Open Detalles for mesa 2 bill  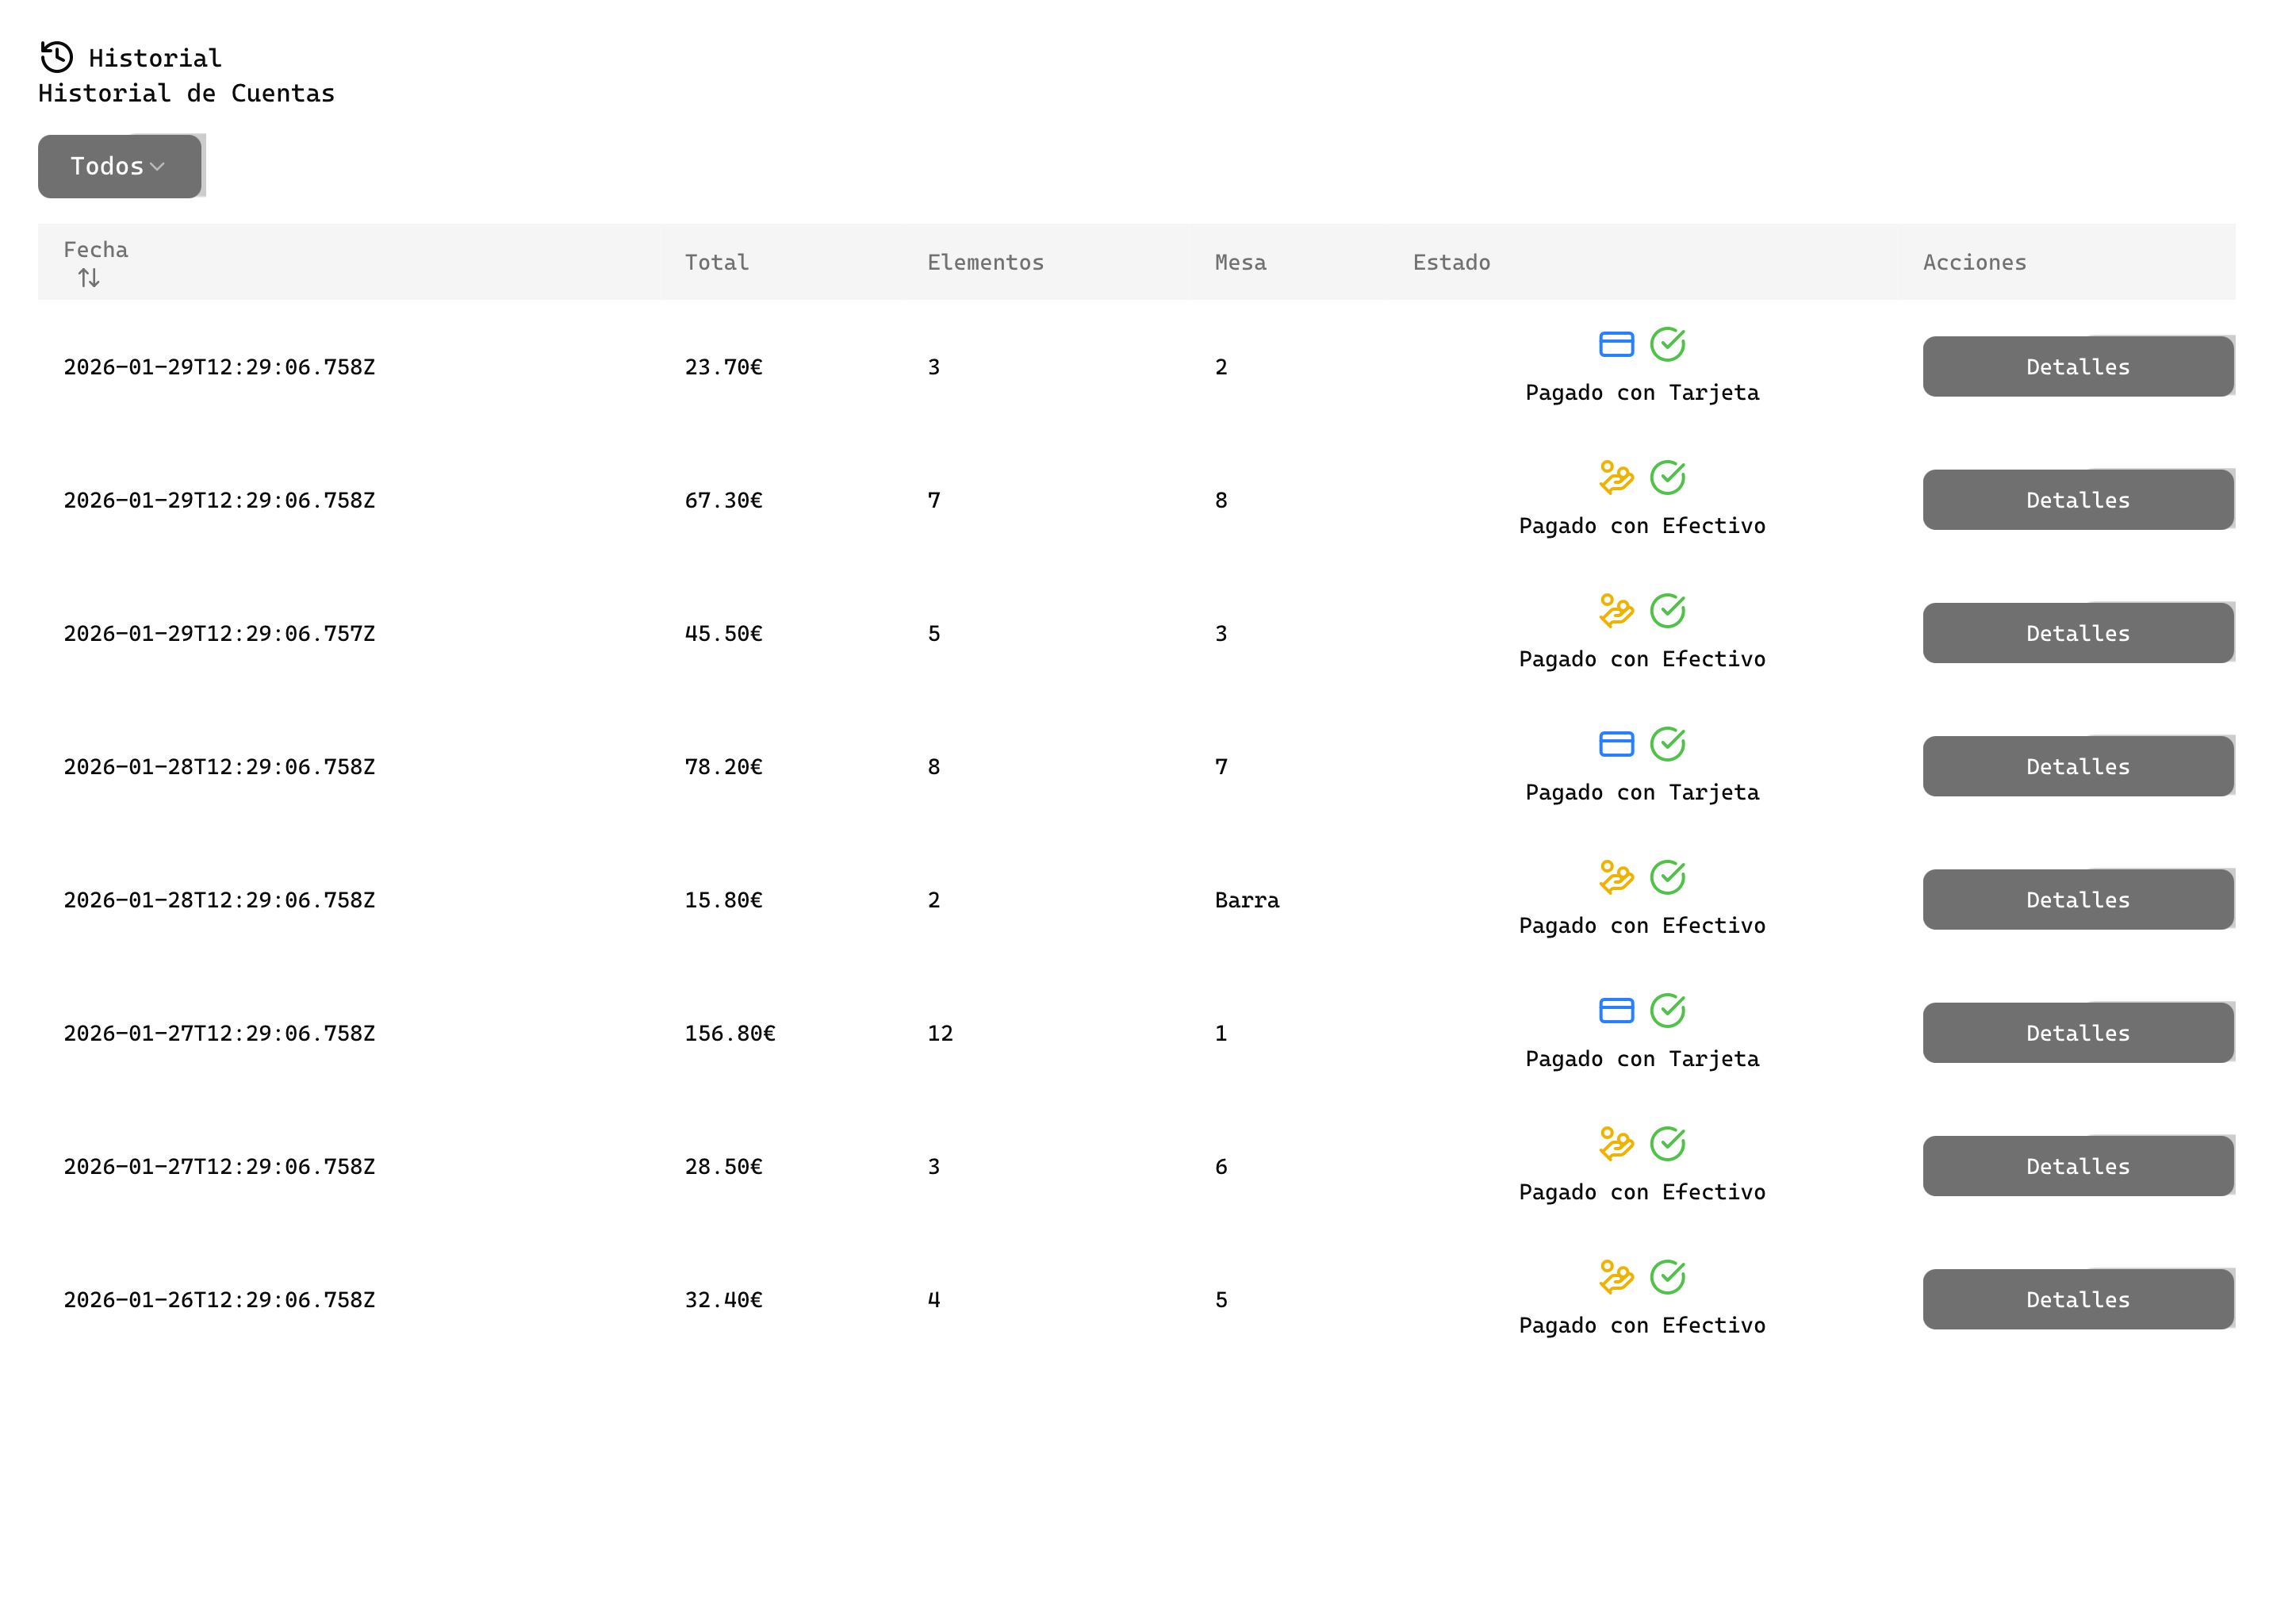(2077, 367)
